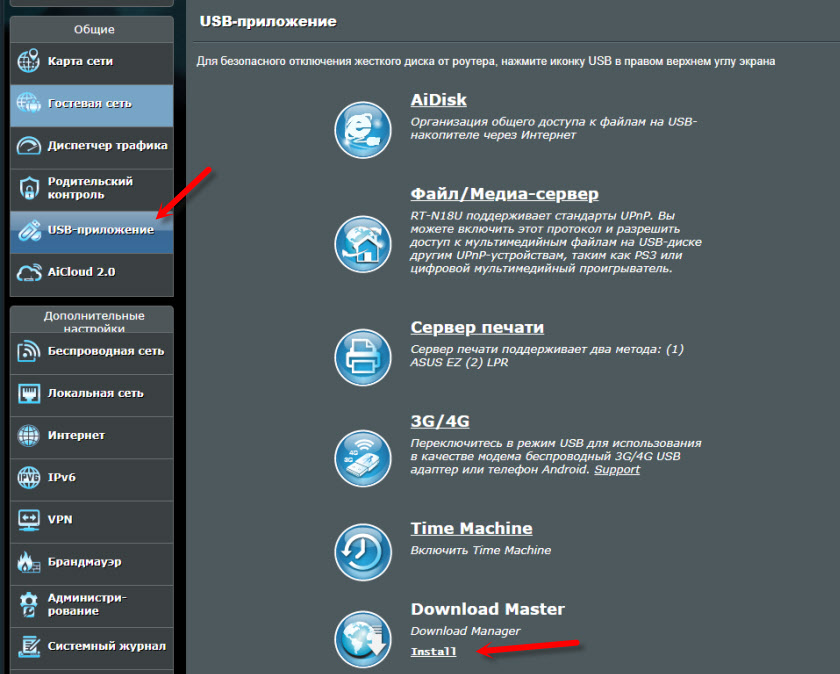Open Администрирование section
This screenshot has height=674, width=840.
[x=92, y=604]
